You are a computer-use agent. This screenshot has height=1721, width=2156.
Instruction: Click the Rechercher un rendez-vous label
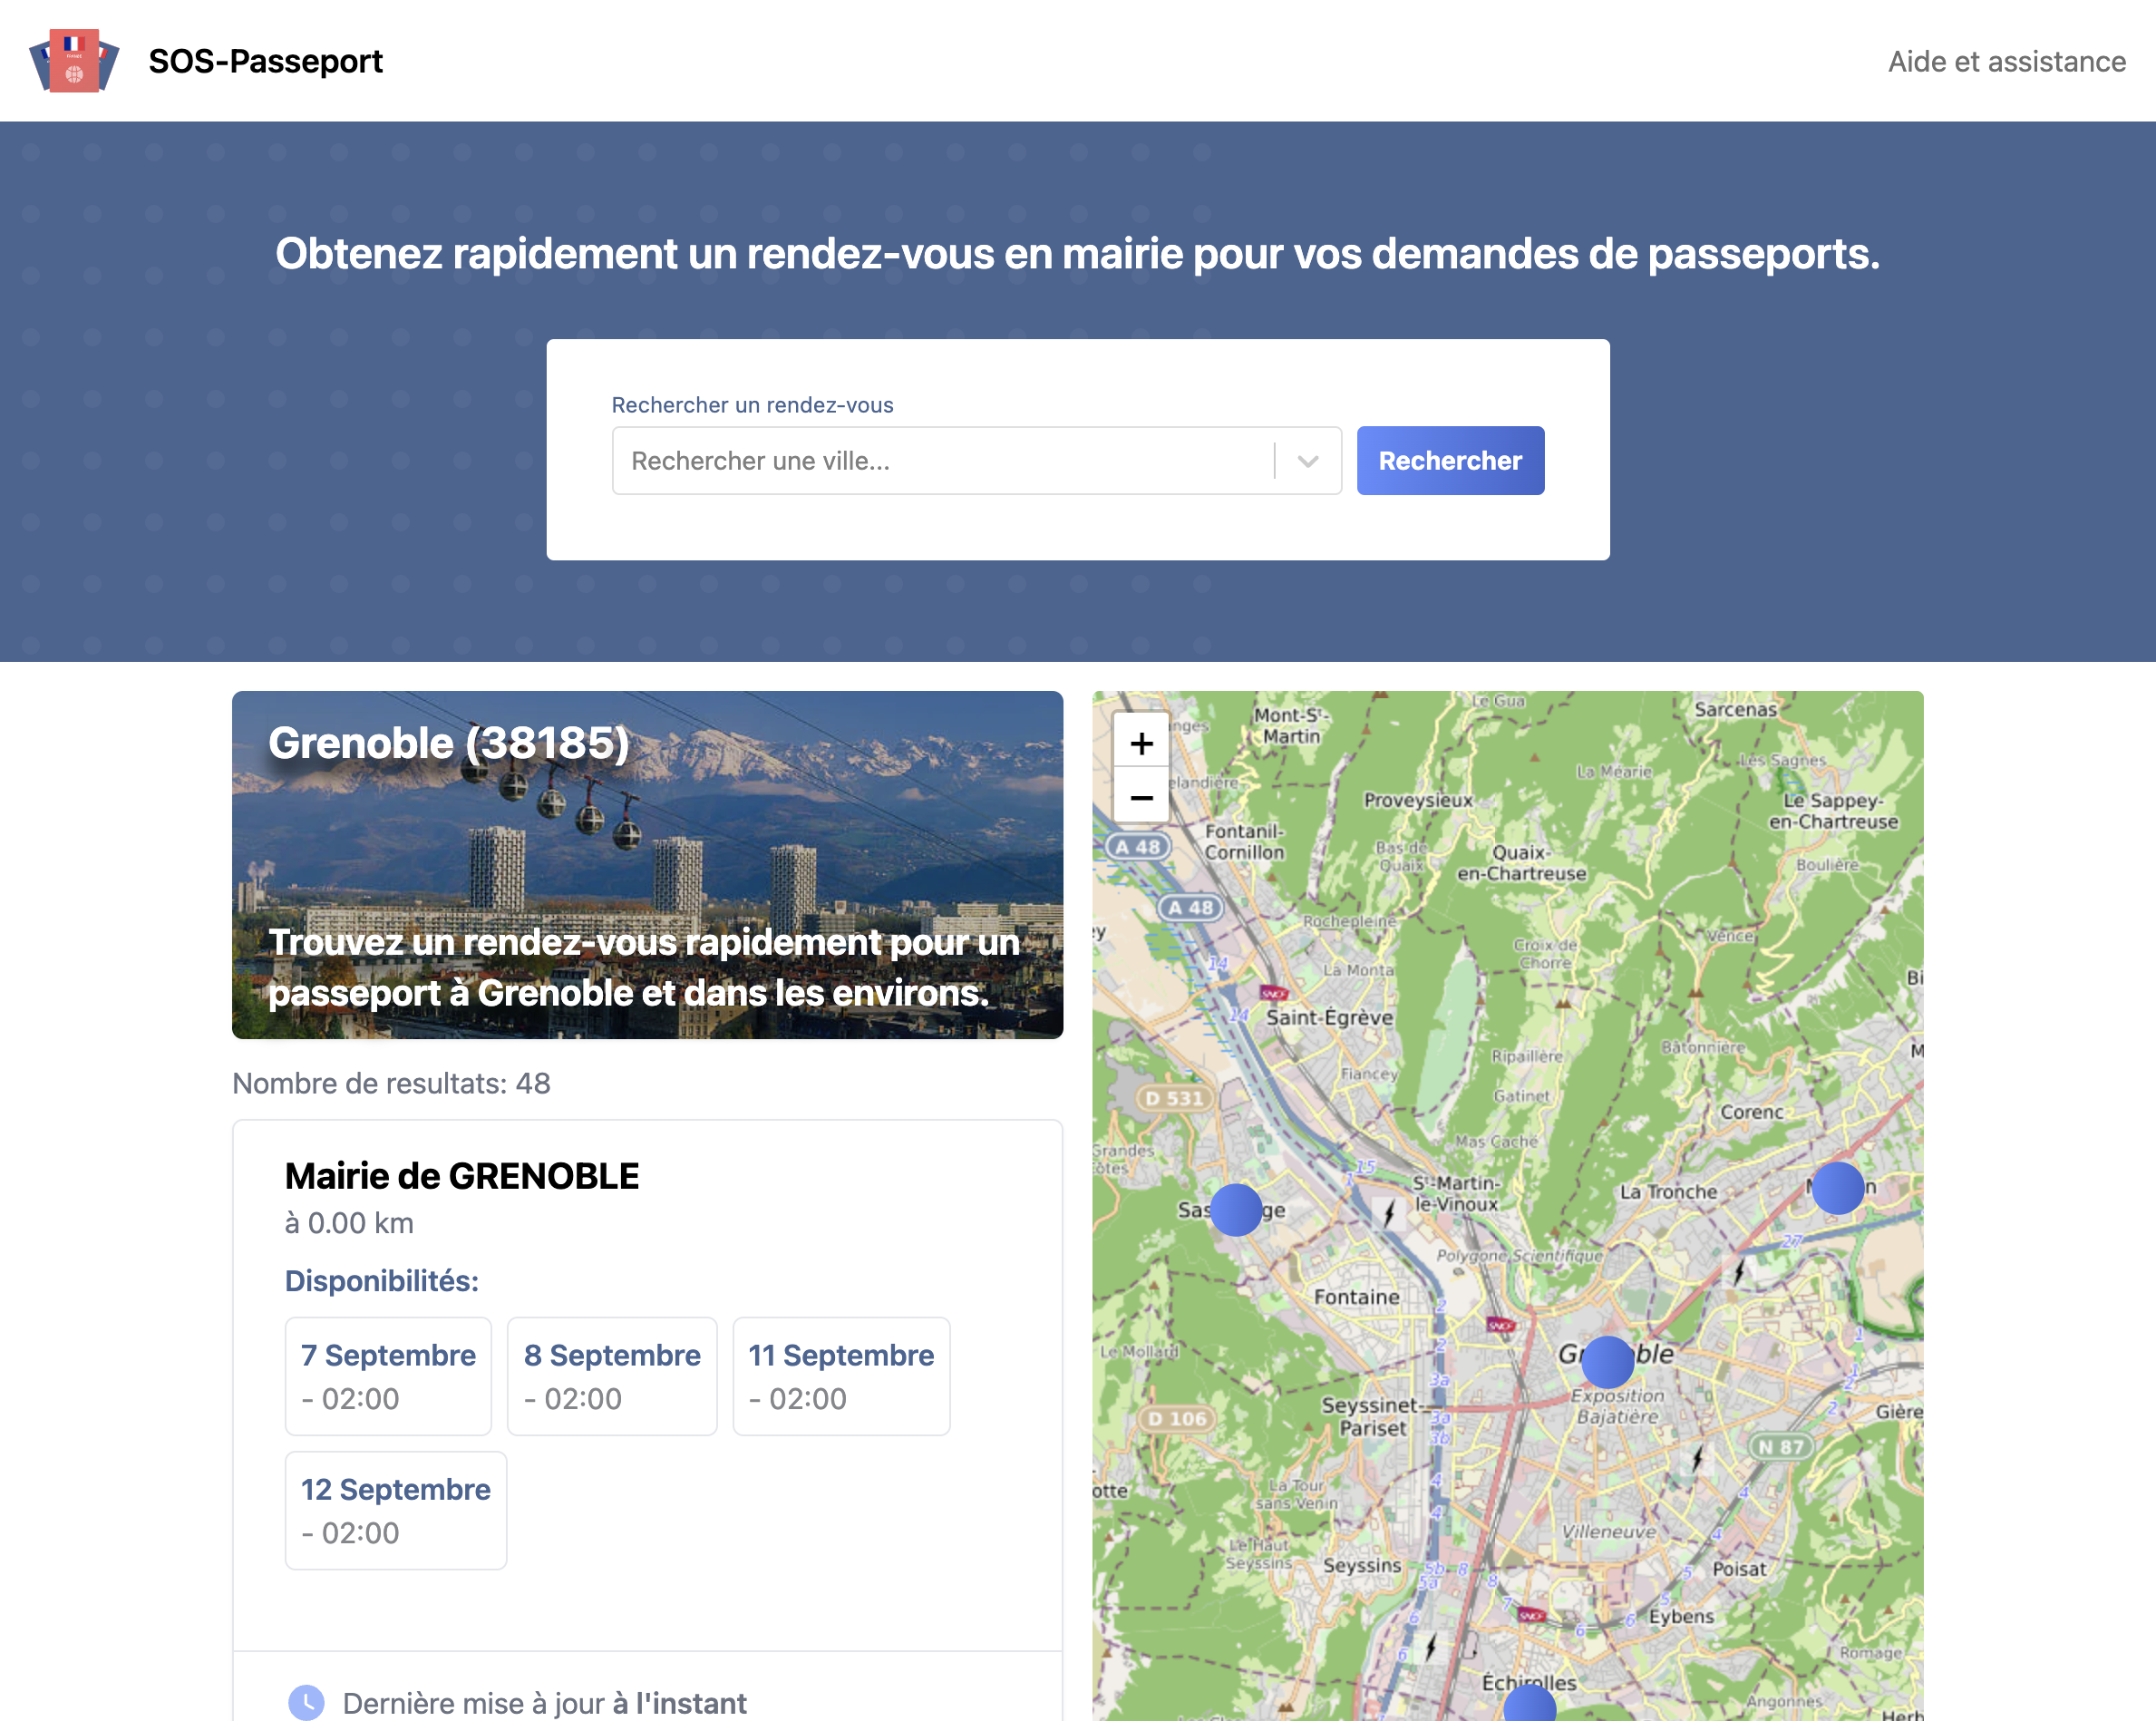(752, 405)
